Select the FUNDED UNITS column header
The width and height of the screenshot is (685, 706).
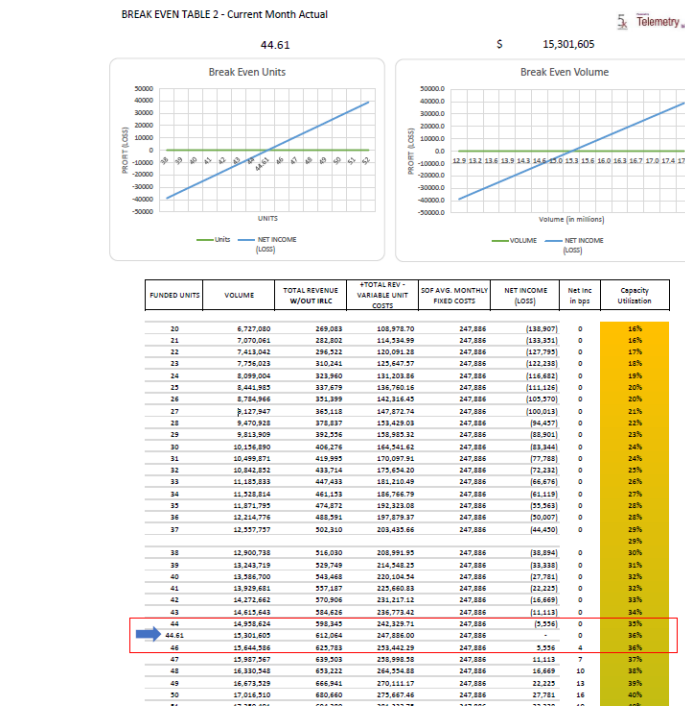175,296
